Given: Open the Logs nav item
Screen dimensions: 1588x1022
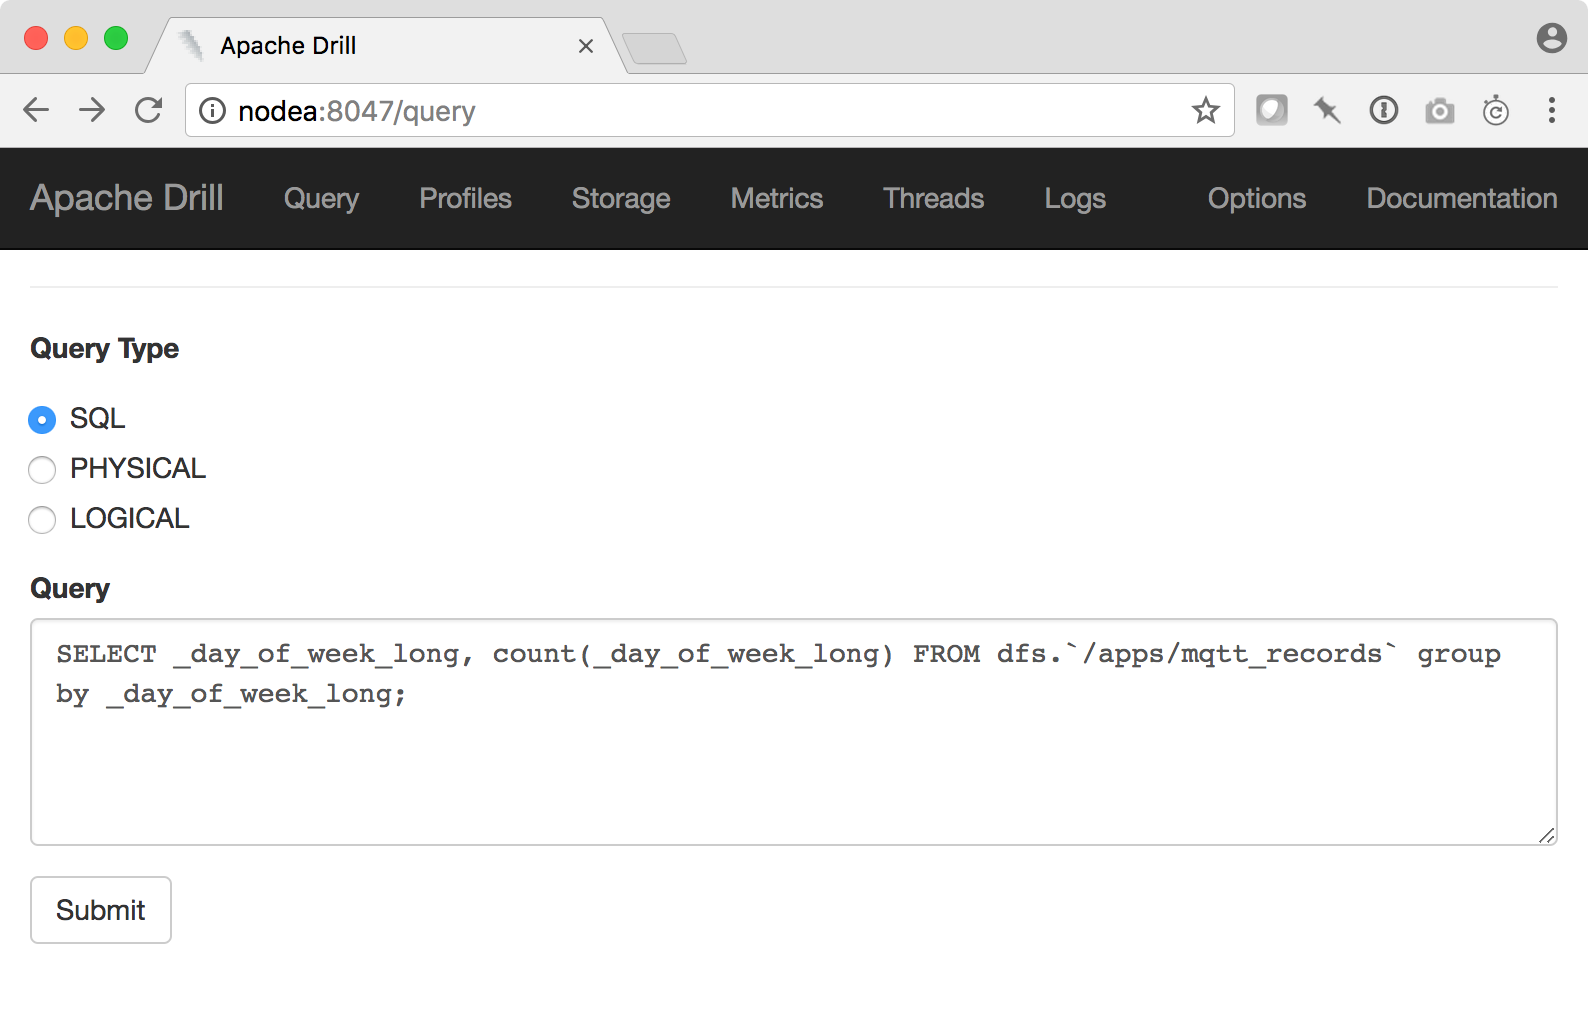Looking at the screenshot, I should (x=1075, y=198).
